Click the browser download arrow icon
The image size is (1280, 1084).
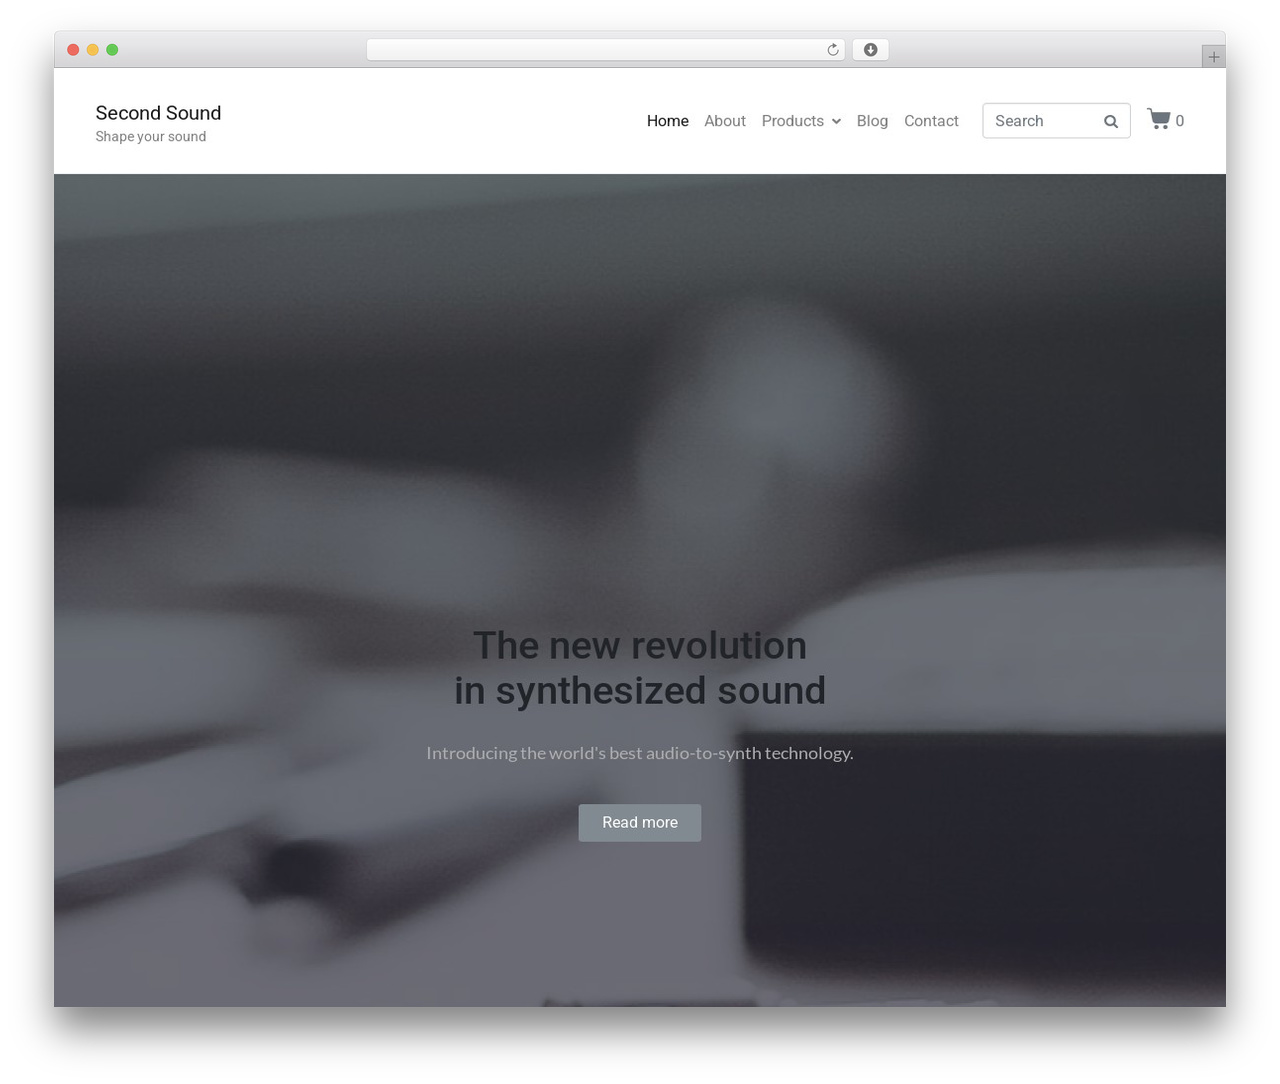[x=870, y=50]
